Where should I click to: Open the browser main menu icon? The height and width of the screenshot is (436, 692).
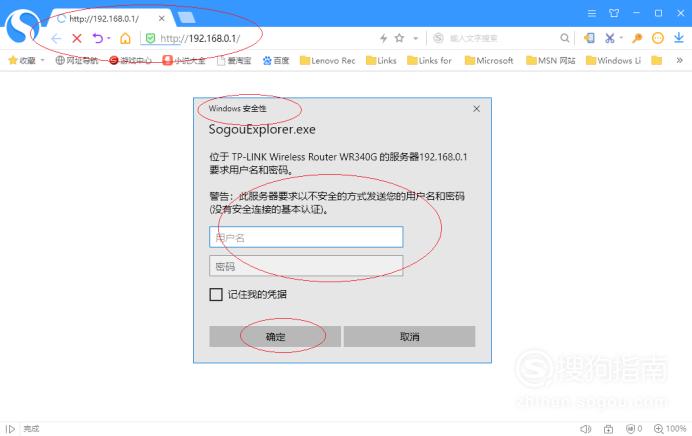click(592, 13)
